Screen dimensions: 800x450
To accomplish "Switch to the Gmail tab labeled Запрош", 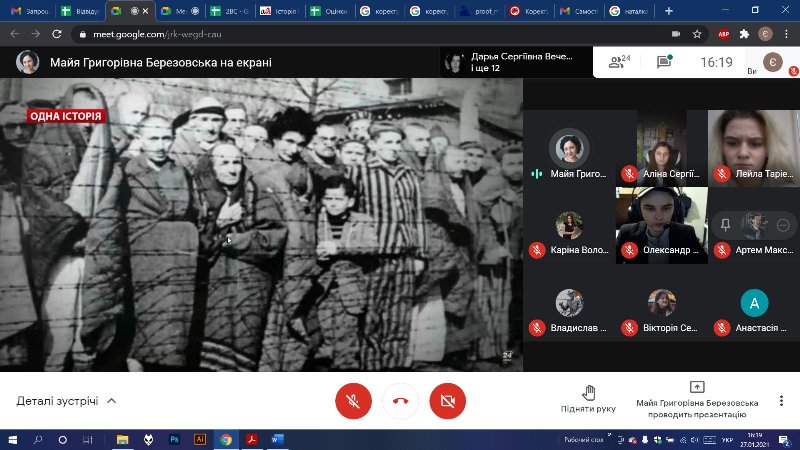I will [x=27, y=10].
